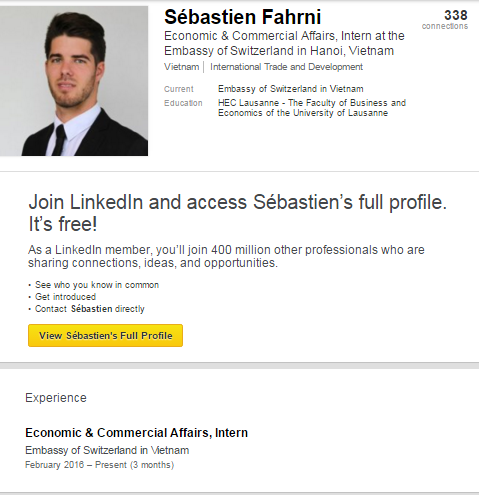The width and height of the screenshot is (479, 495).
Task: Open HEC Lausanne education link
Action: pos(312,108)
